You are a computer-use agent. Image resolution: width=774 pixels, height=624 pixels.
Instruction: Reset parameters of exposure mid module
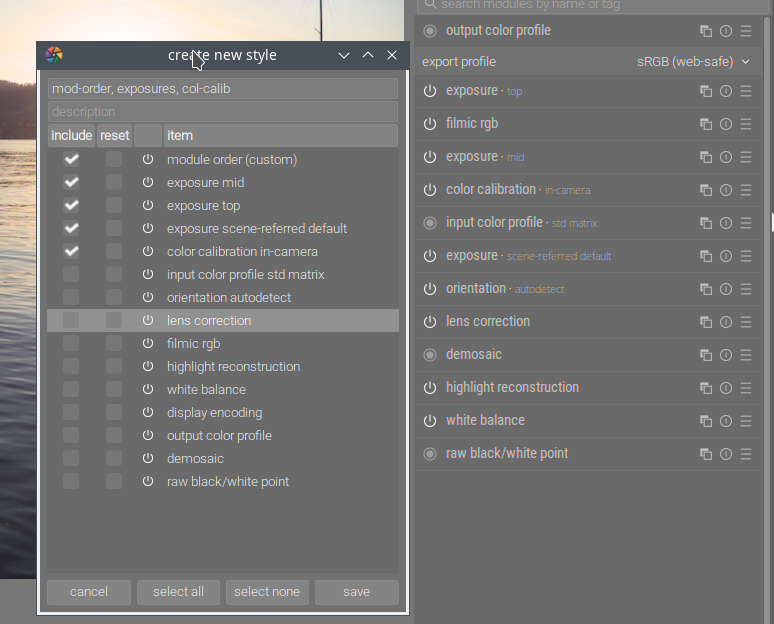(x=726, y=157)
